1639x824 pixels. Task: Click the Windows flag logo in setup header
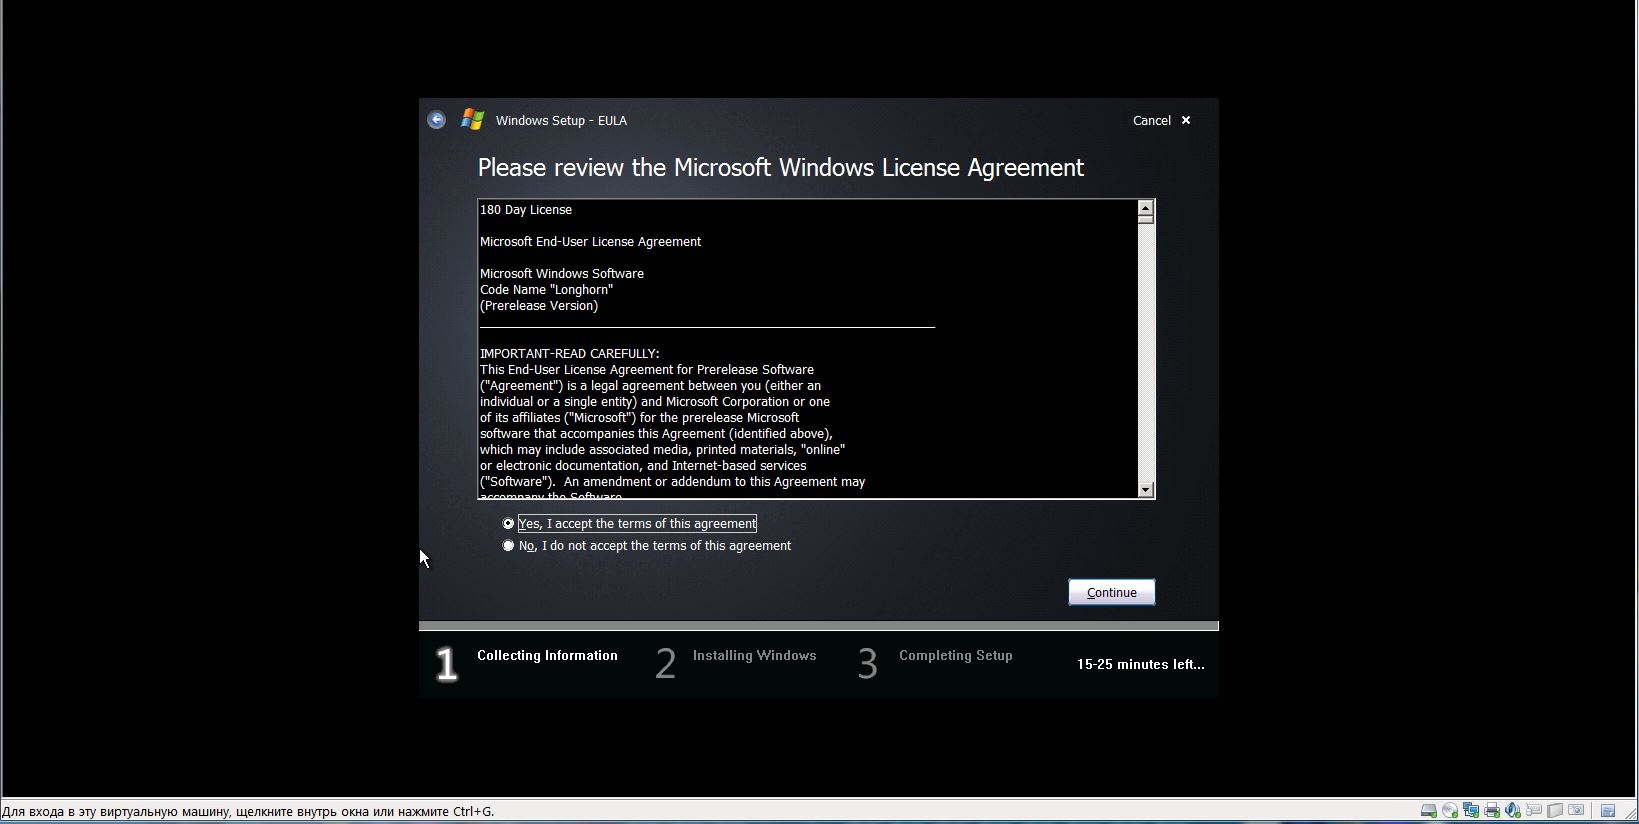click(472, 120)
